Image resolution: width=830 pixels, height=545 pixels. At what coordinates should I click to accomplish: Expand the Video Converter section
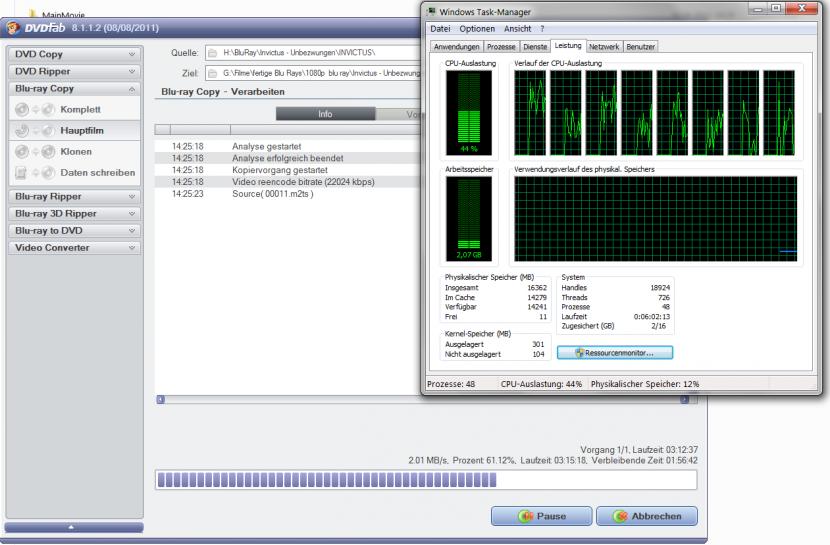coord(75,248)
